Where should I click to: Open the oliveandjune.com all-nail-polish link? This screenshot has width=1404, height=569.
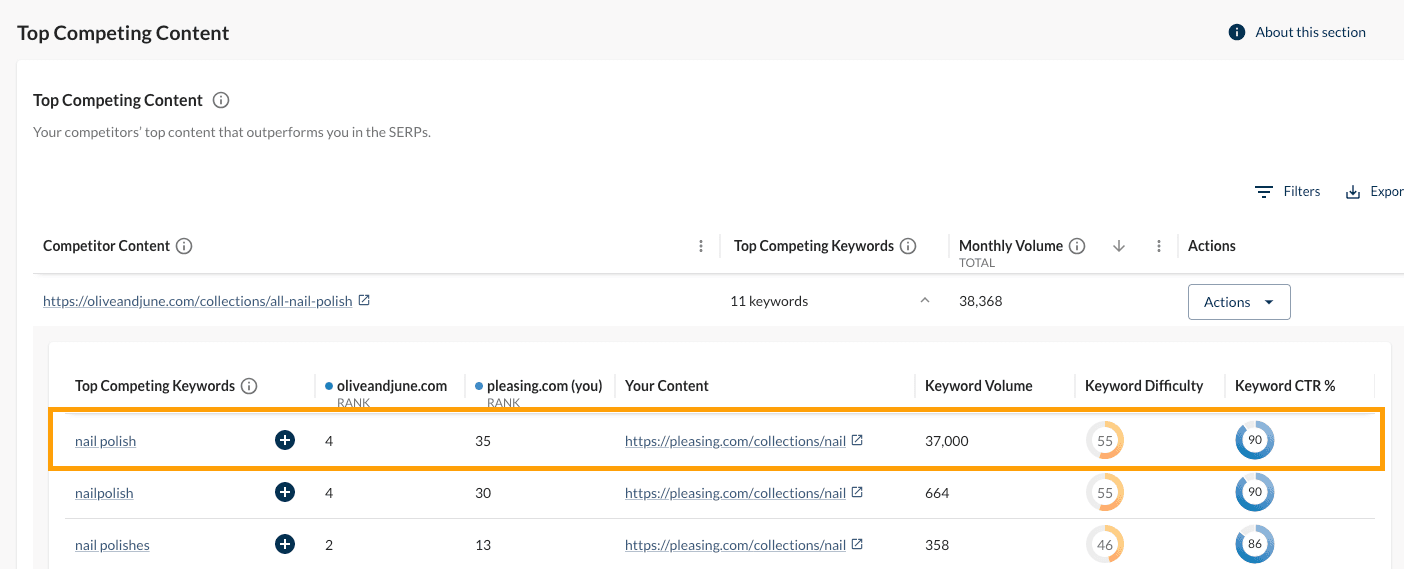point(197,301)
